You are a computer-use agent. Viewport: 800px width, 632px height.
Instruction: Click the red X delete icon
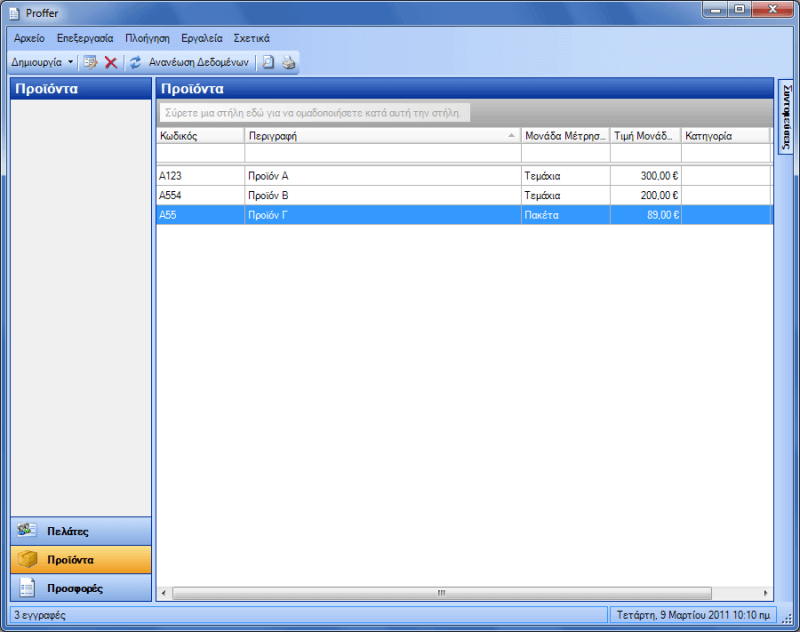[111, 62]
